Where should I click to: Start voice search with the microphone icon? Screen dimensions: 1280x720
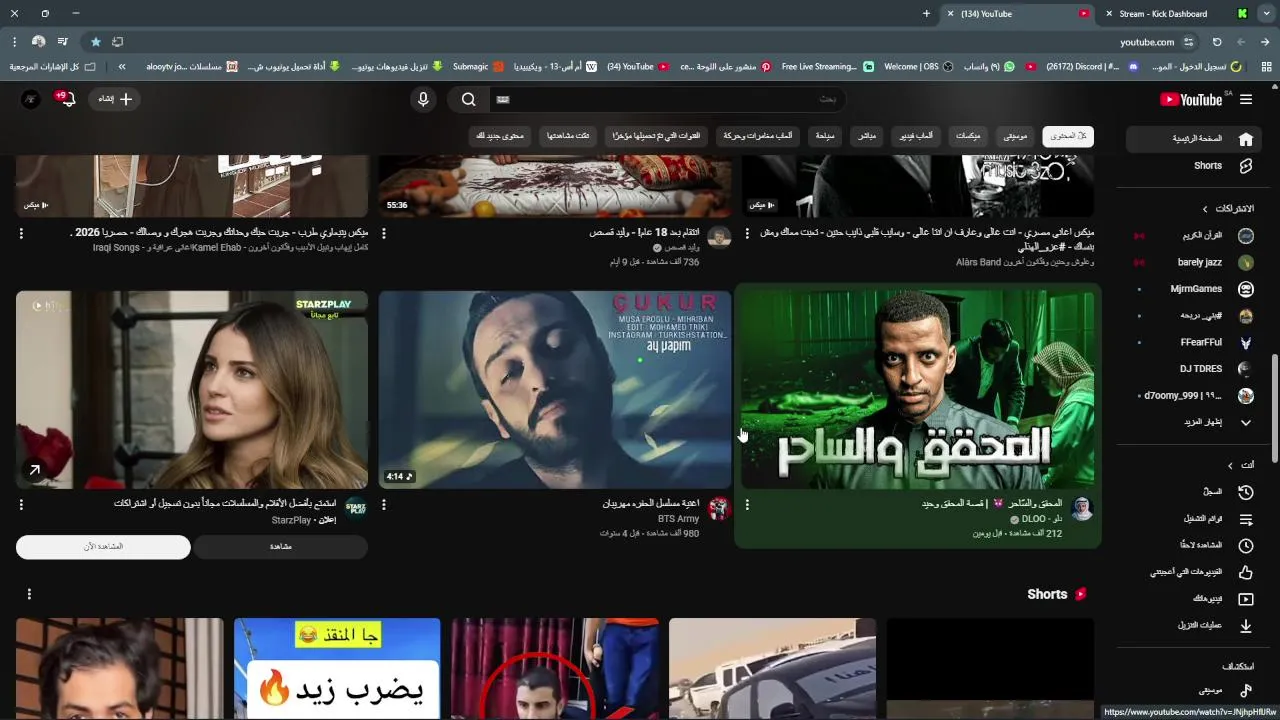[x=423, y=99]
